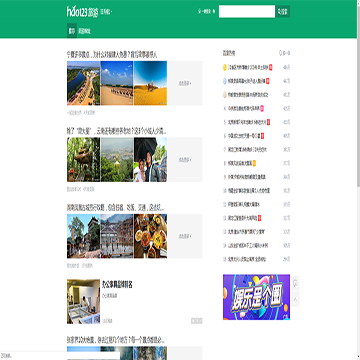Click the silver rank 2 badge icon
Image resolution: width=360 pixels, height=360 pixels.
tap(225, 81)
